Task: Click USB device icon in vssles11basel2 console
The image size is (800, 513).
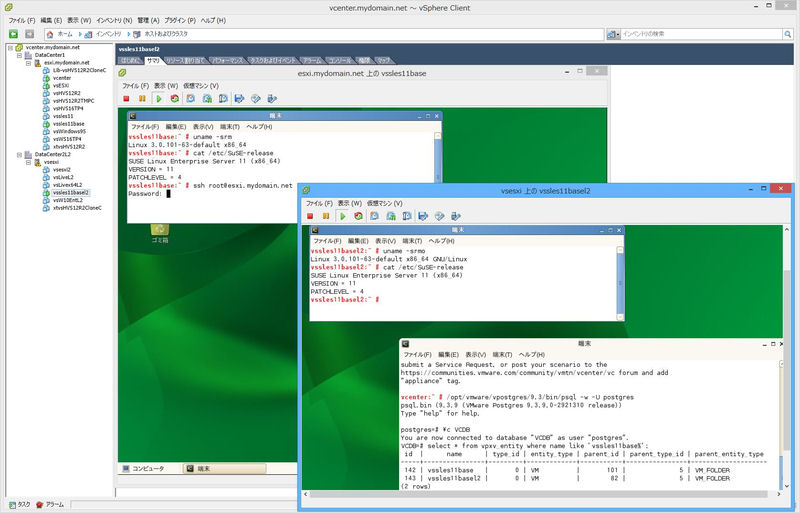Action: pos(456,216)
